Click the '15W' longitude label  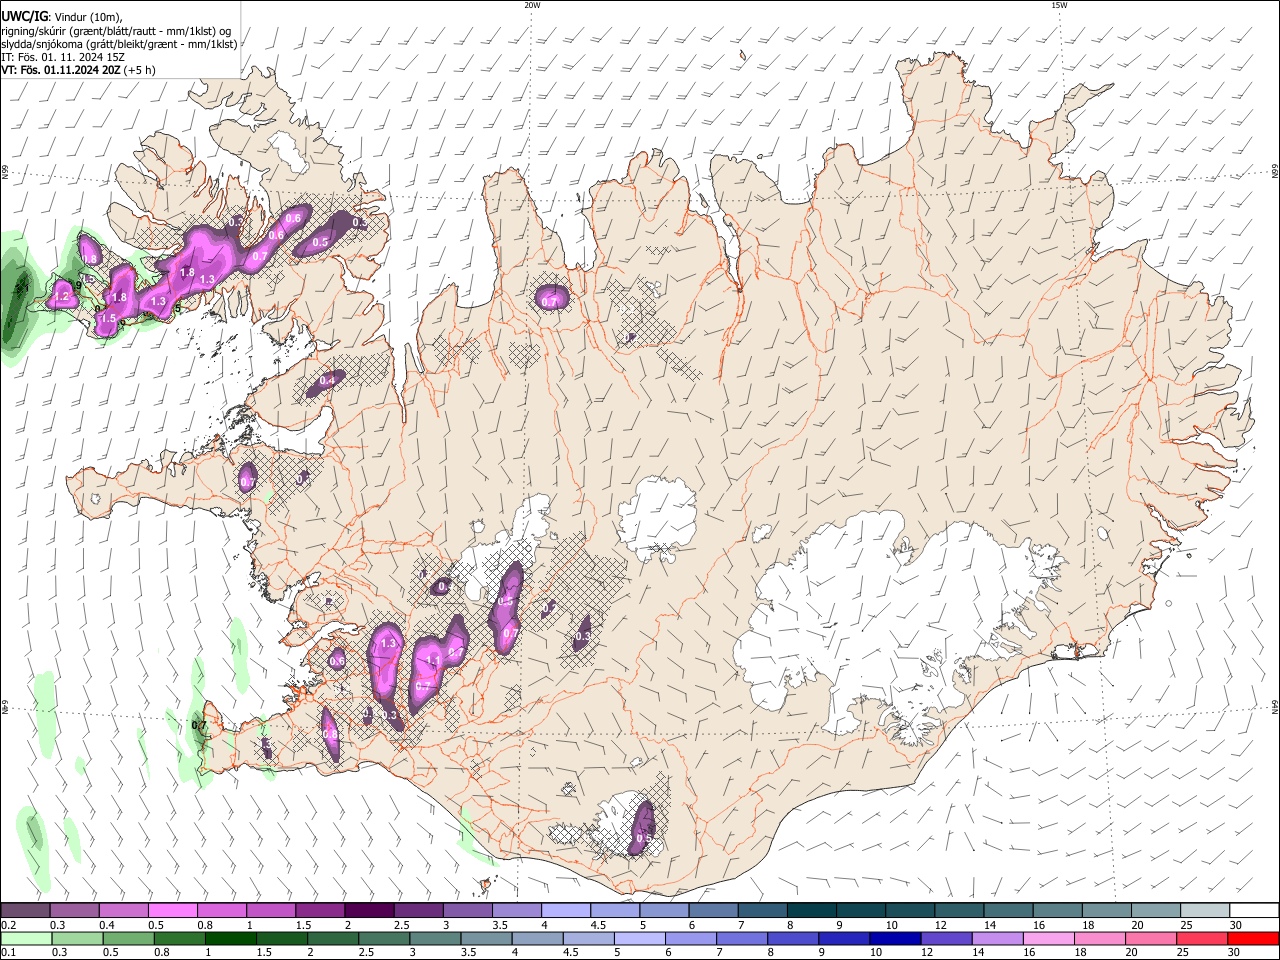[x=1059, y=5]
